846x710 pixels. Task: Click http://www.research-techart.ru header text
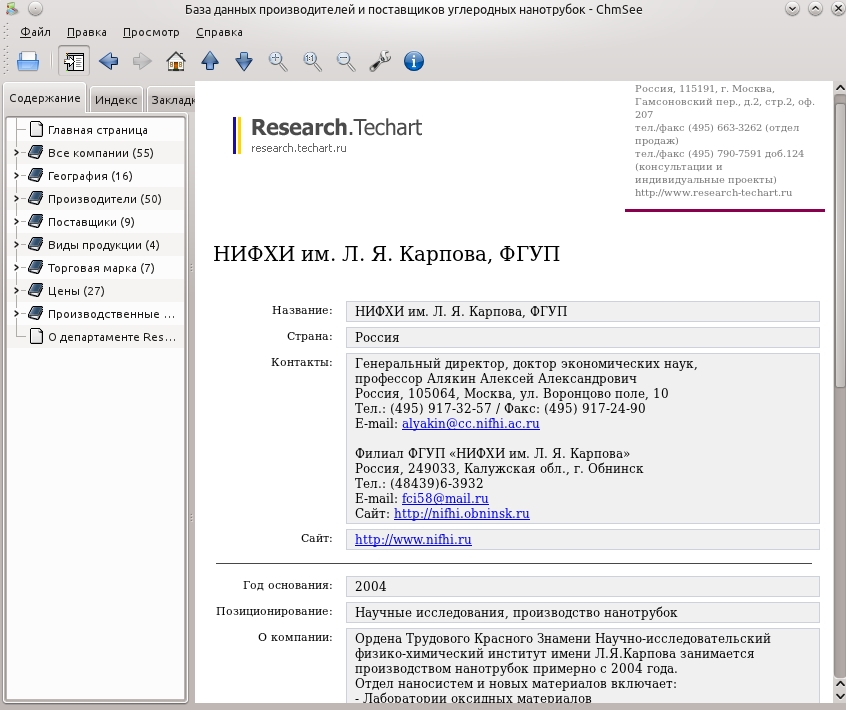pos(713,193)
